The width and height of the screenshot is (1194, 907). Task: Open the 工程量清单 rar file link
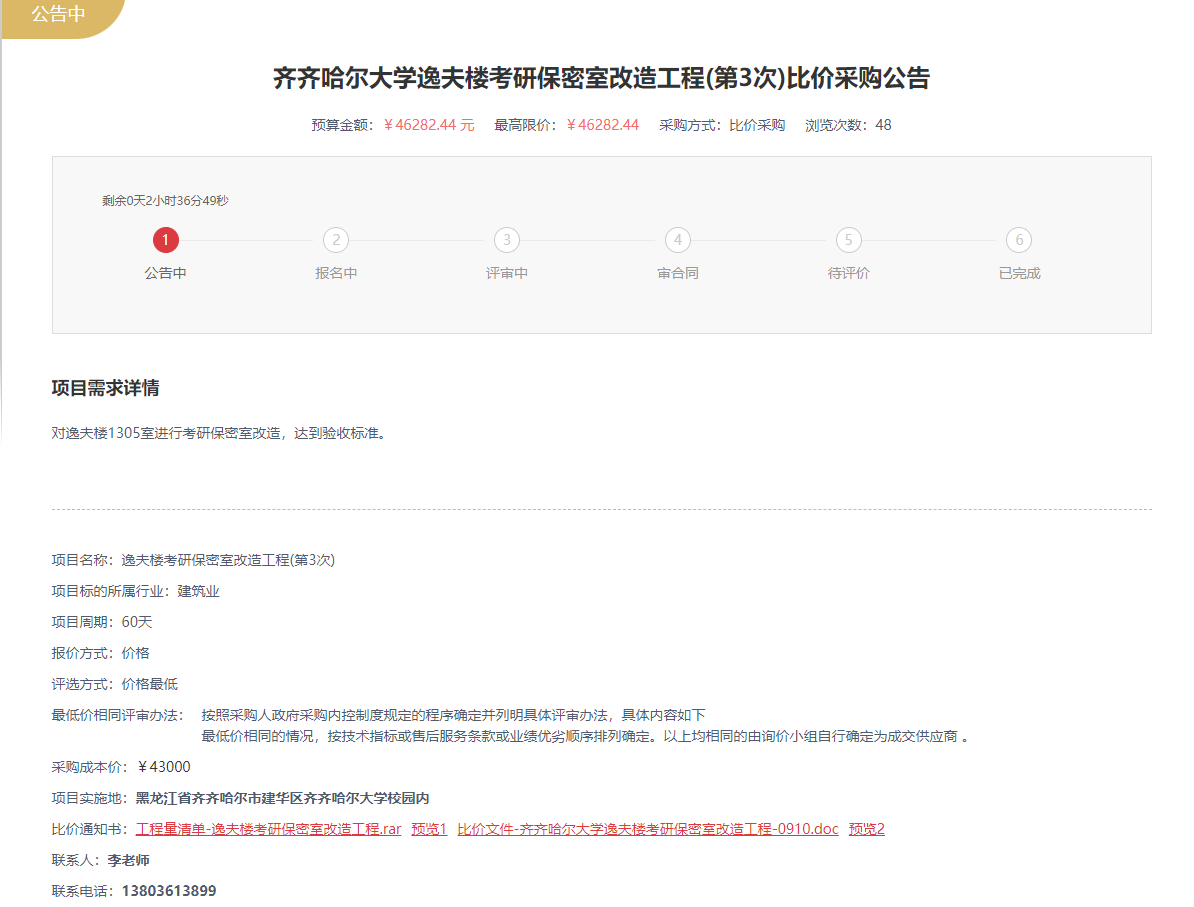268,829
